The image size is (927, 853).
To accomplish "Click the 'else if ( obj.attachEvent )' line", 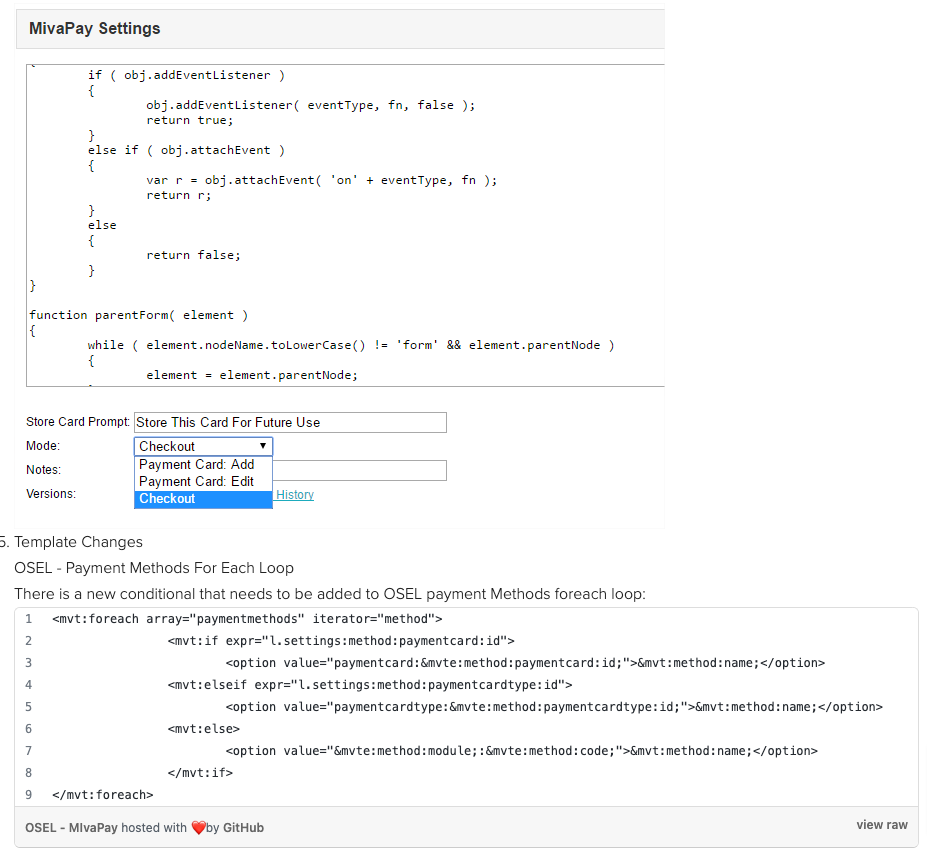I will (186, 150).
